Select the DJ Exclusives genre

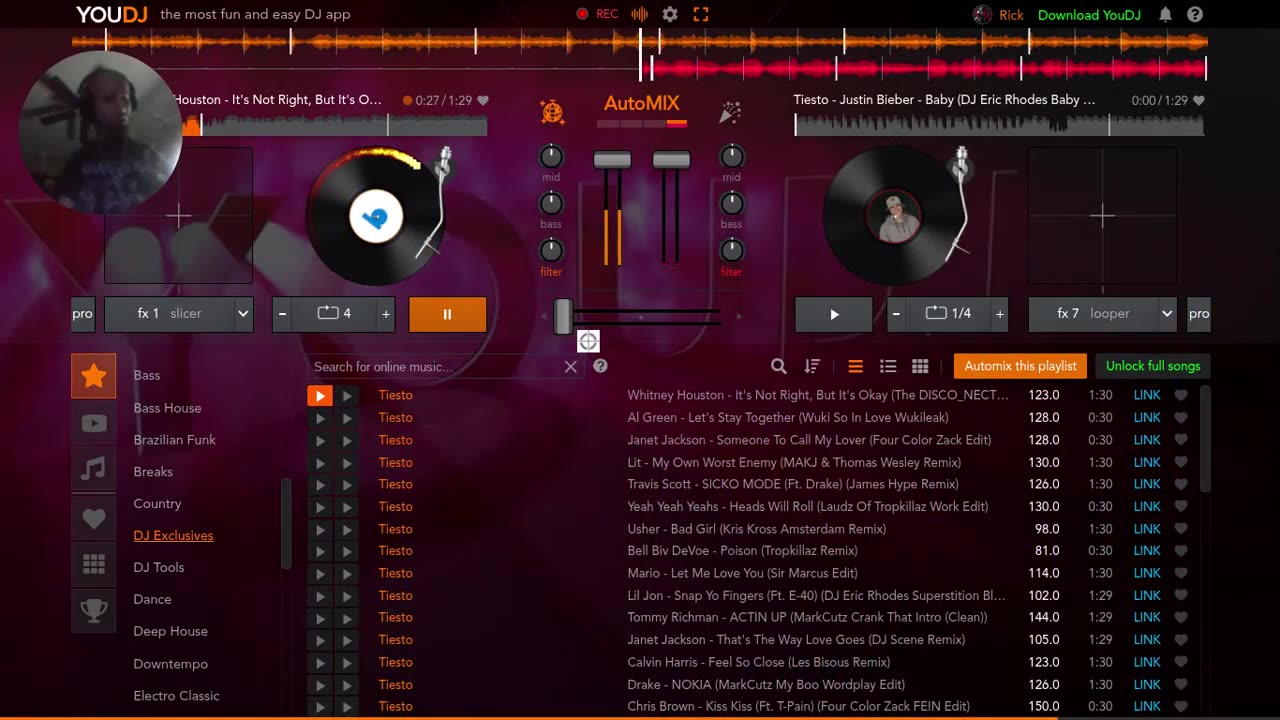click(173, 536)
